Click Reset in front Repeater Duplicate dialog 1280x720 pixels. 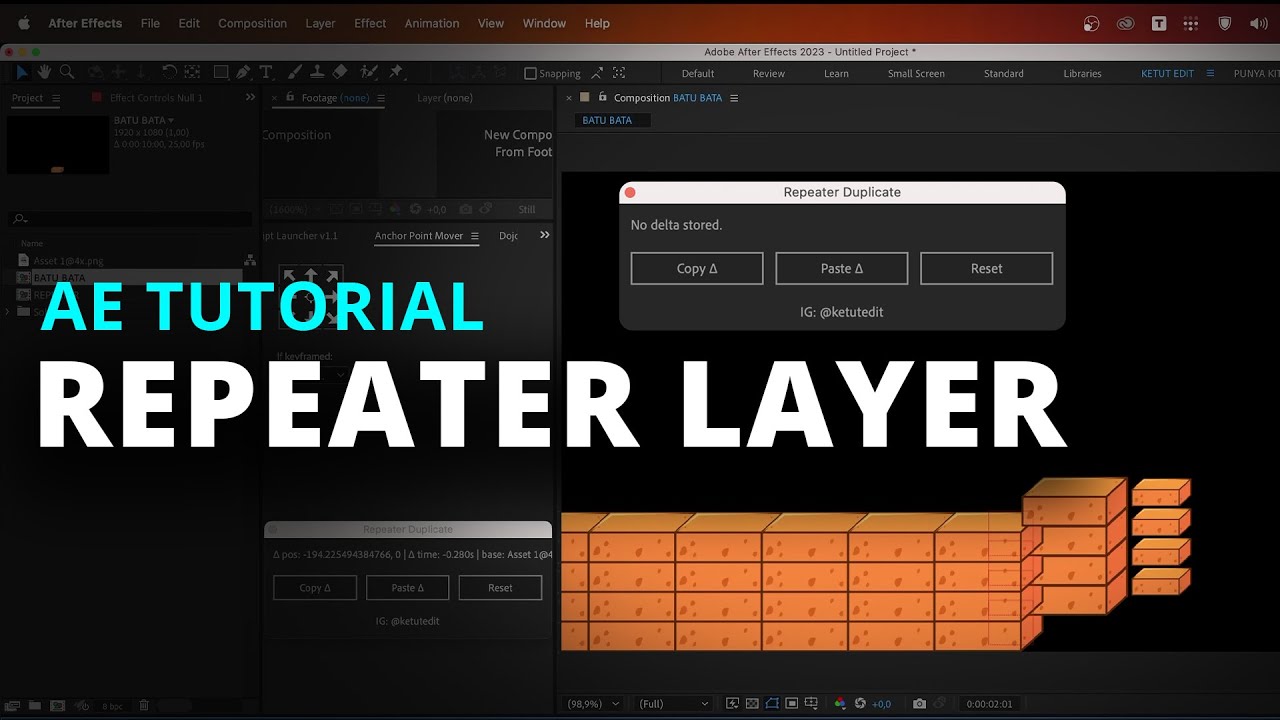[986, 268]
